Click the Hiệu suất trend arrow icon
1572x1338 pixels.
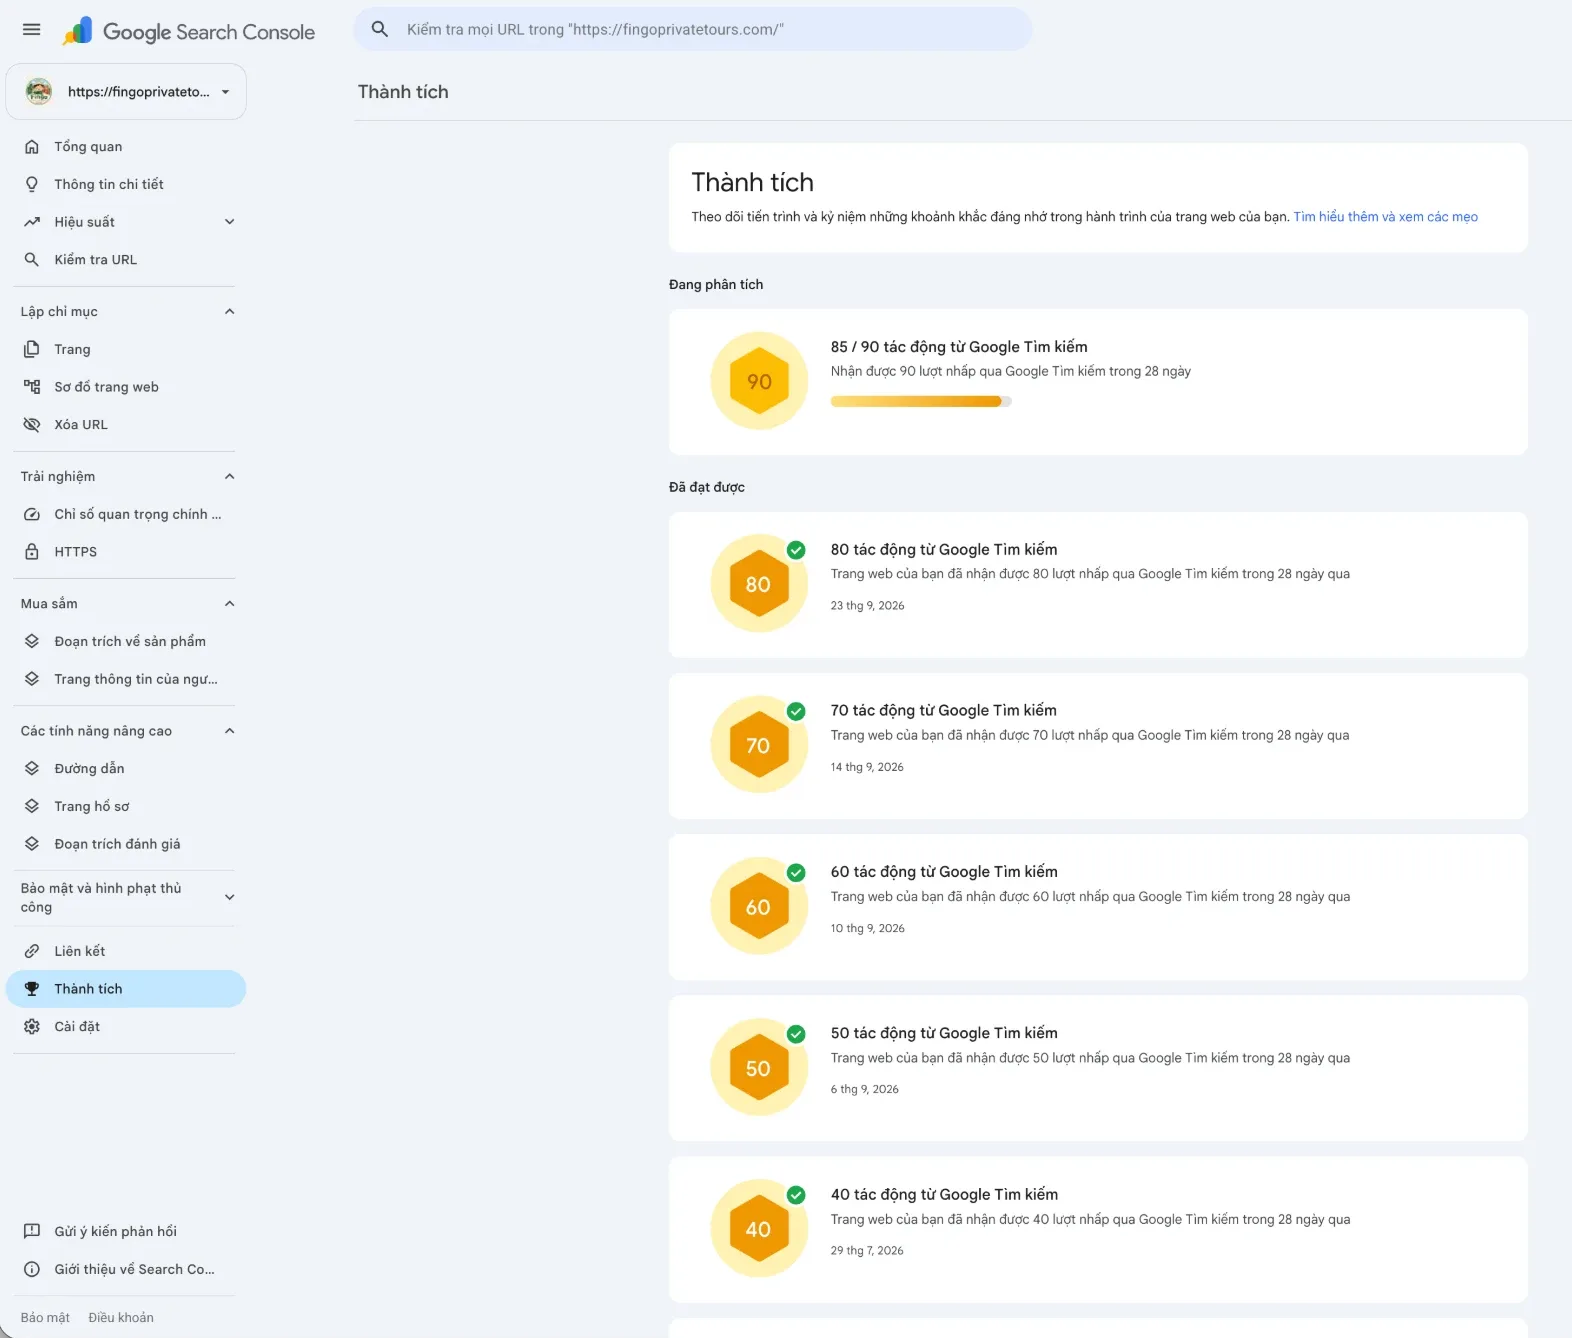click(x=32, y=222)
